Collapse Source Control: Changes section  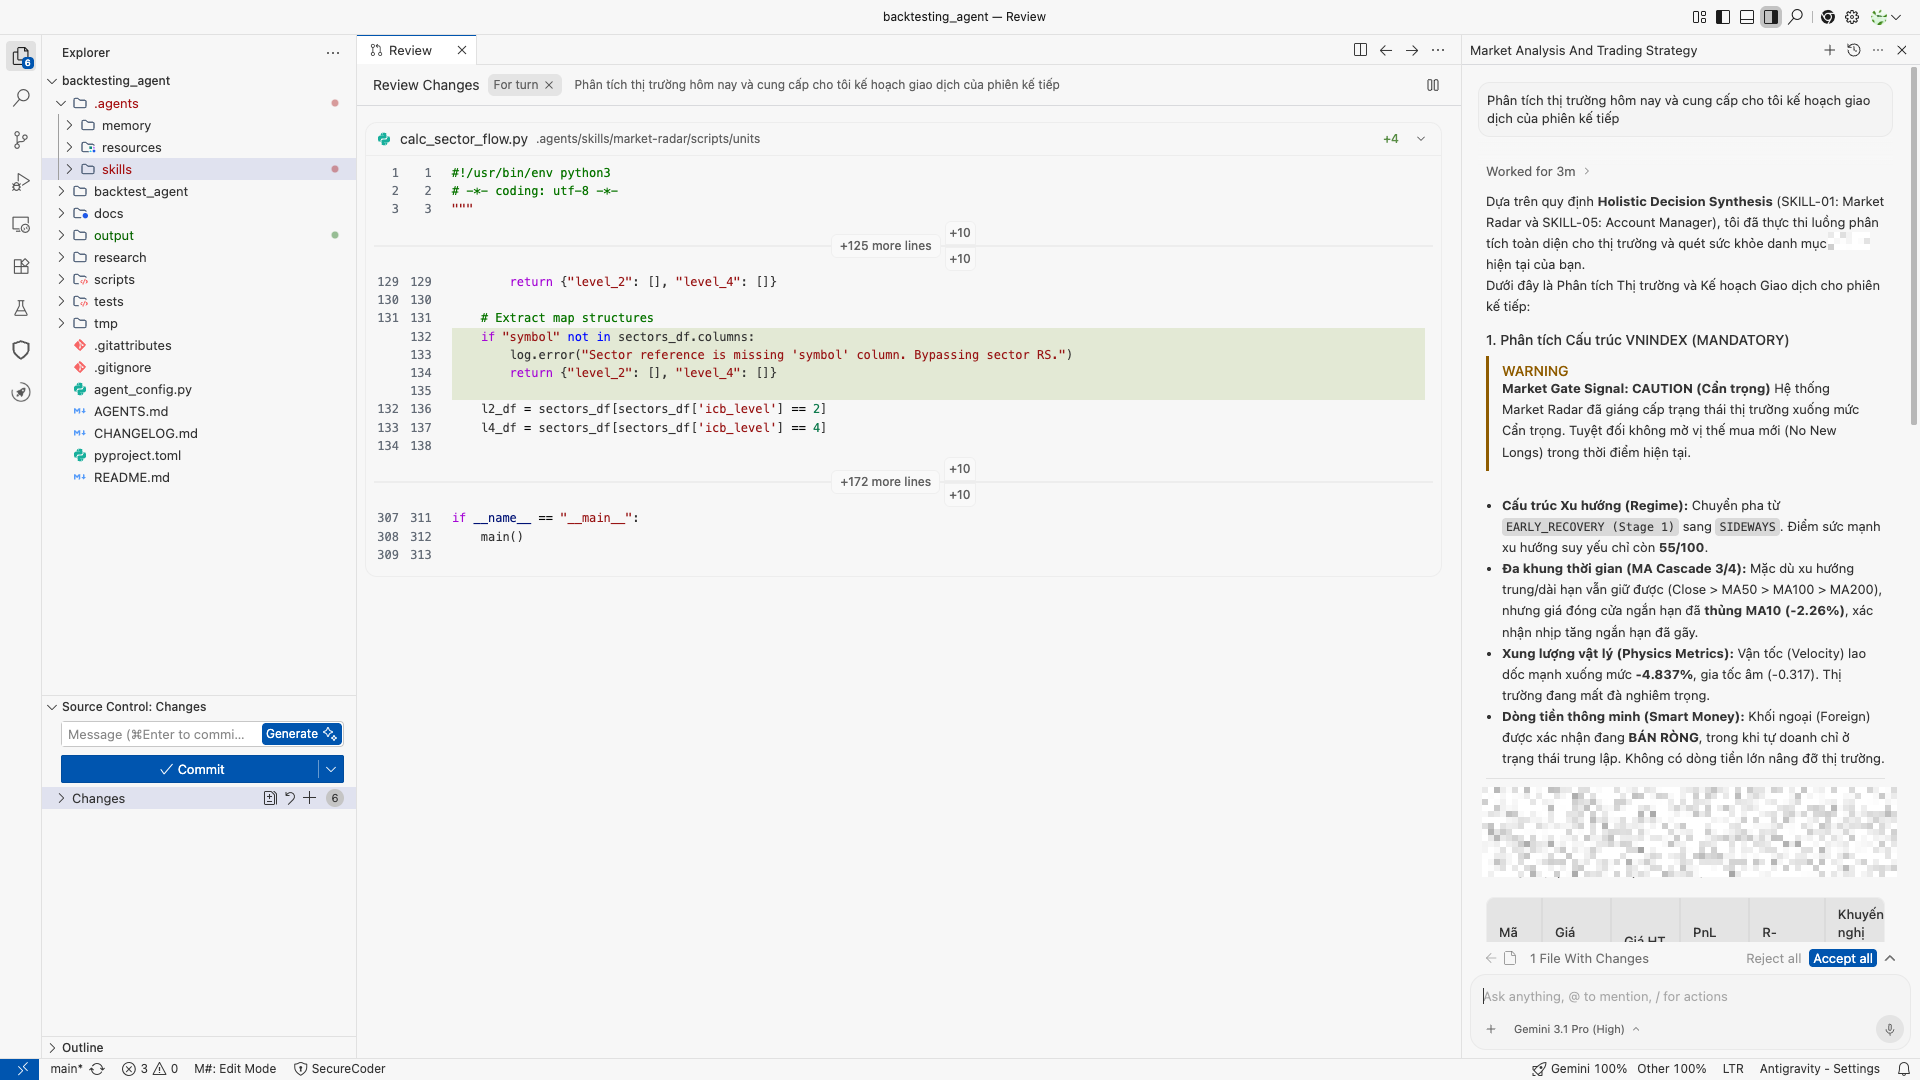pos(52,707)
